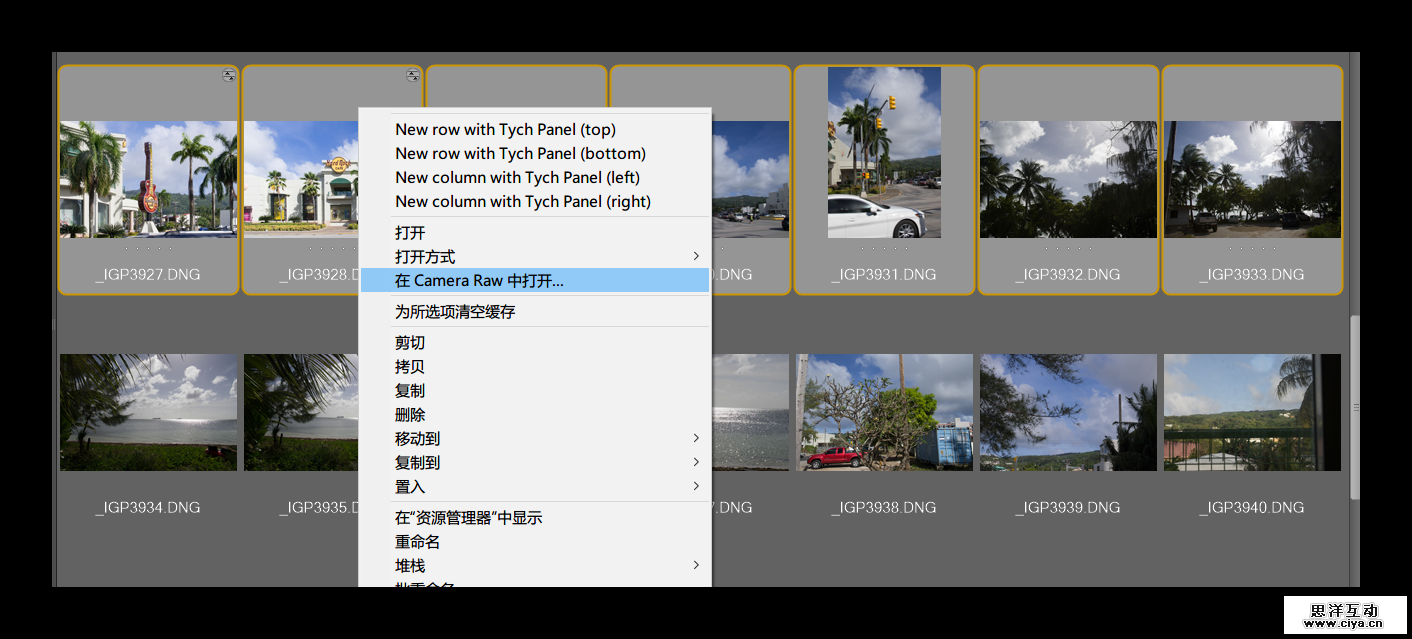Screen dimensions: 1412x639
Task: Select the _IGP3940.DNG thumbnail
Action: coord(1252,412)
